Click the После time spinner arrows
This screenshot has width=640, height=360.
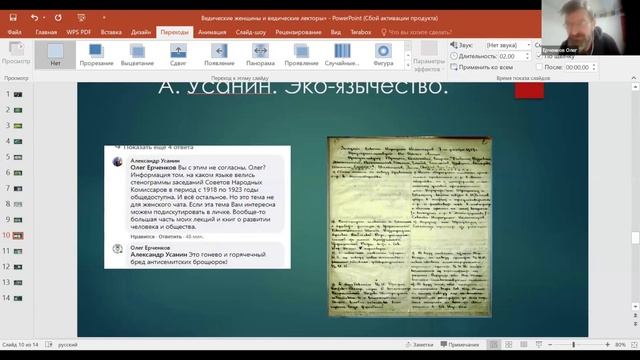594,67
